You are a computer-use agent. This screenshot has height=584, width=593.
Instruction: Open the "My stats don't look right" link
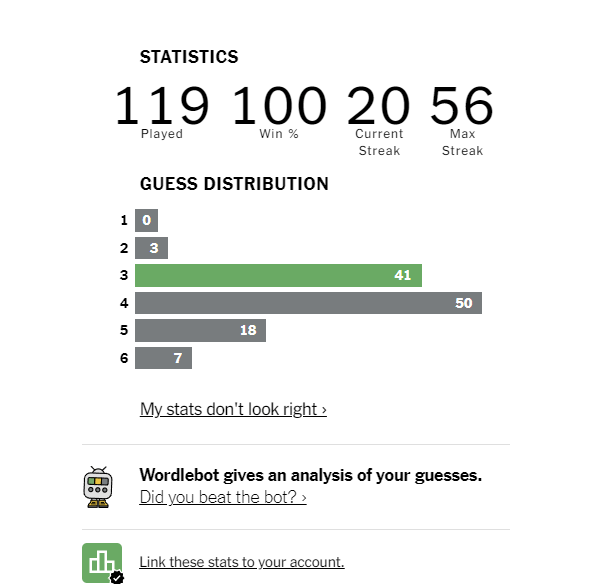click(x=233, y=409)
